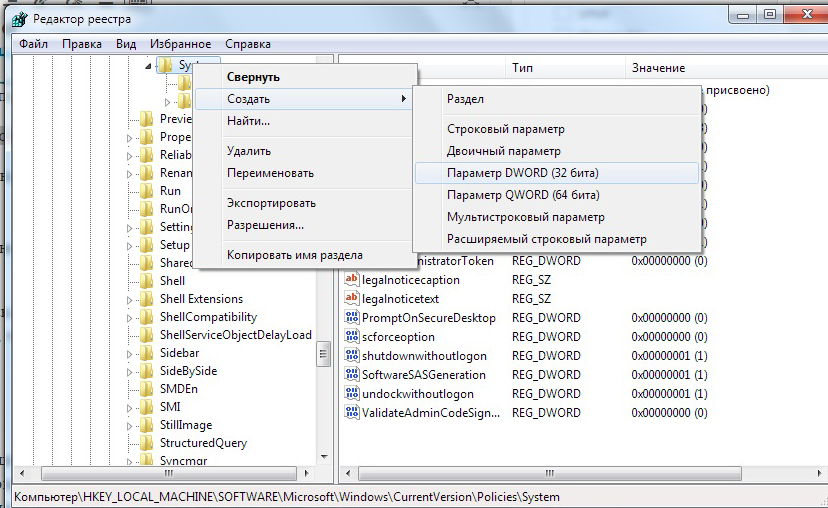The width and height of the screenshot is (828, 508).
Task: Click the Shell key folder icon
Action: [x=147, y=280]
